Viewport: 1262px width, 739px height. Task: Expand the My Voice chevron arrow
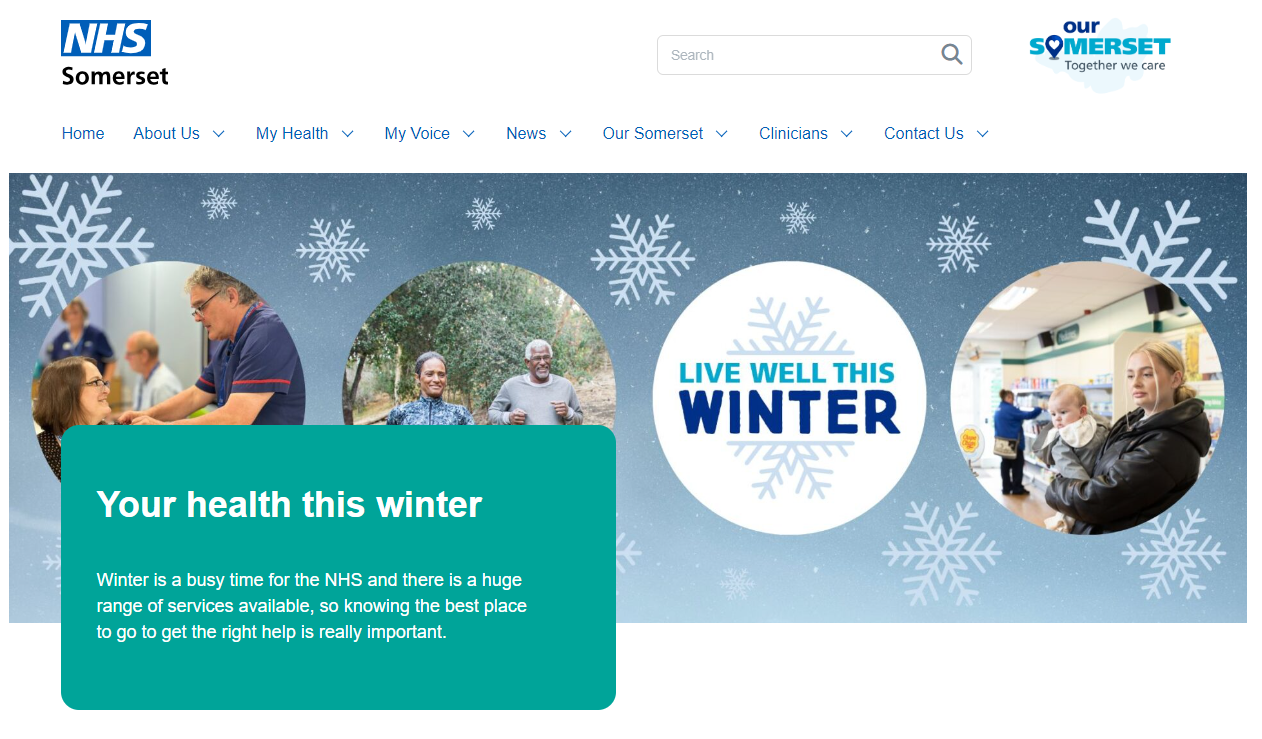point(468,134)
